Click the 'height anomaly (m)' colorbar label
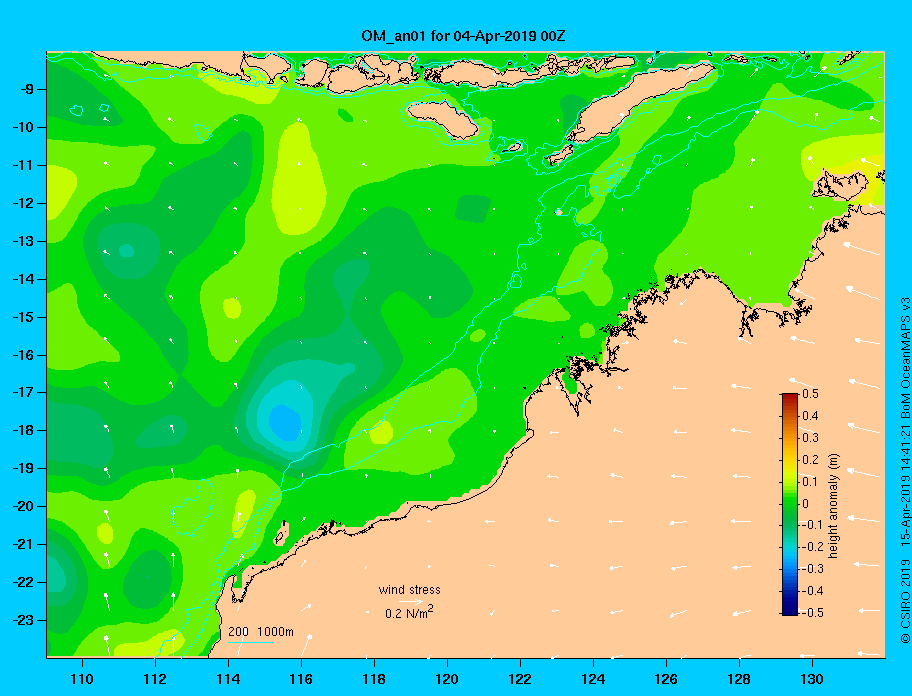The image size is (912, 696). (833, 505)
